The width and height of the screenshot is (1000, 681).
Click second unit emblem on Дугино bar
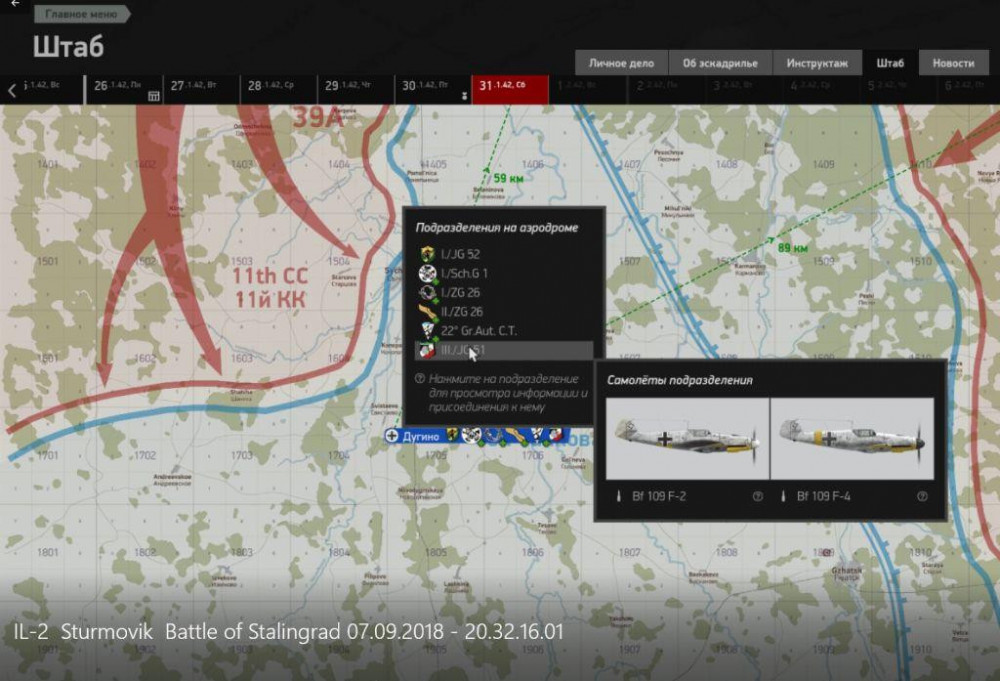(x=471, y=436)
